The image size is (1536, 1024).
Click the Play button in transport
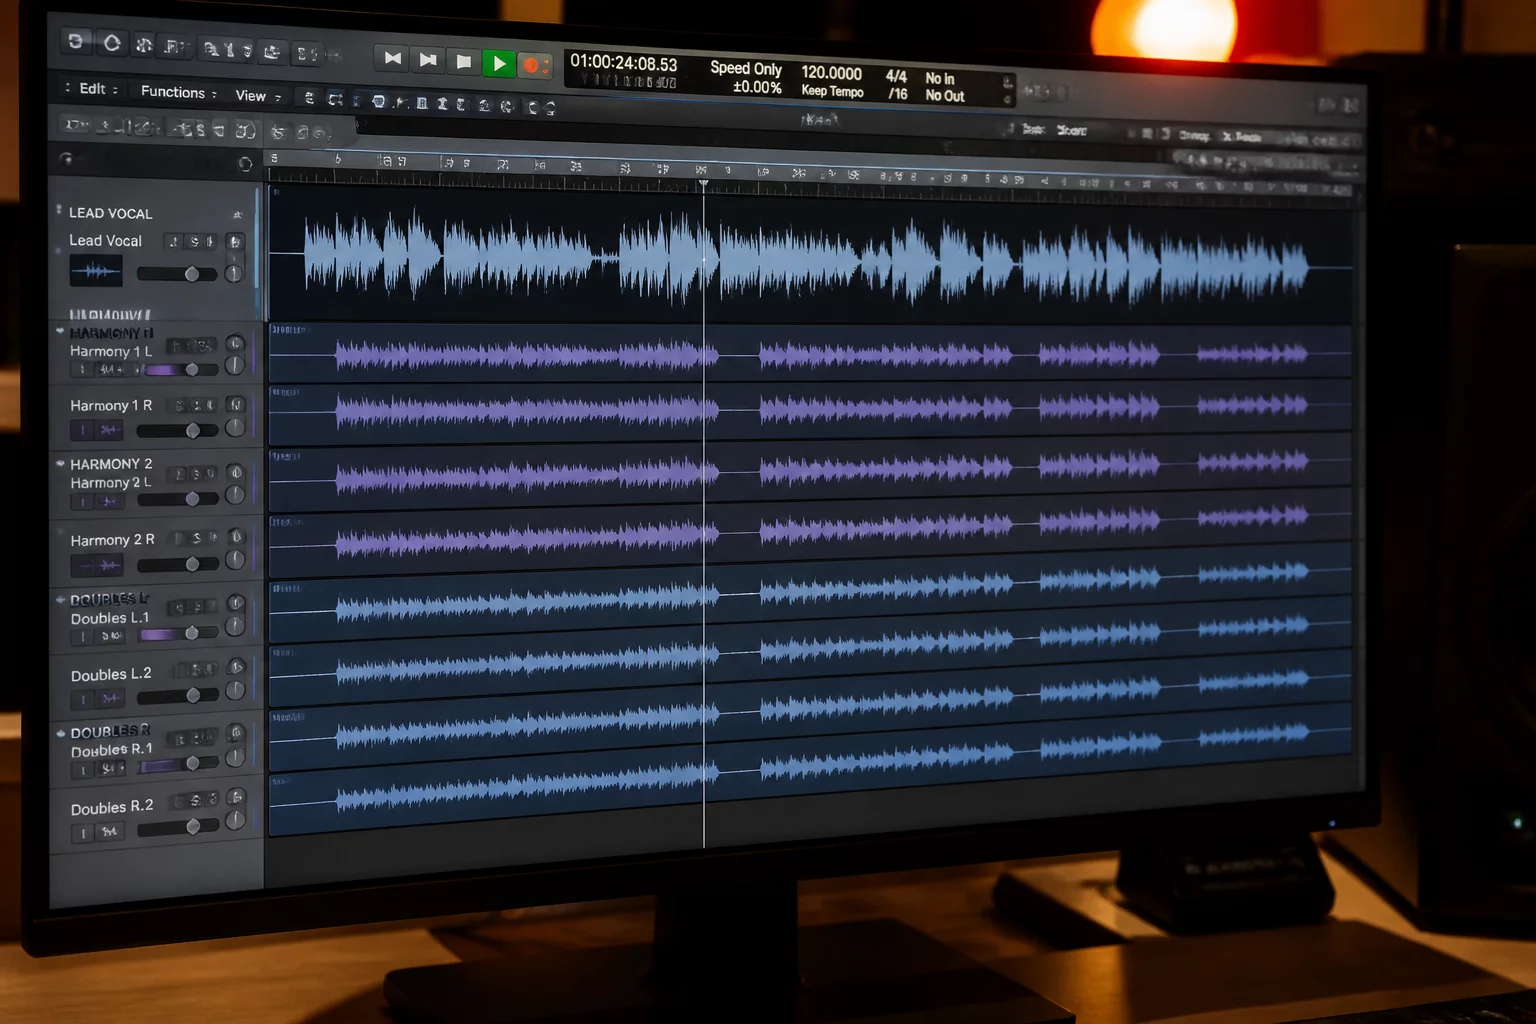498,64
